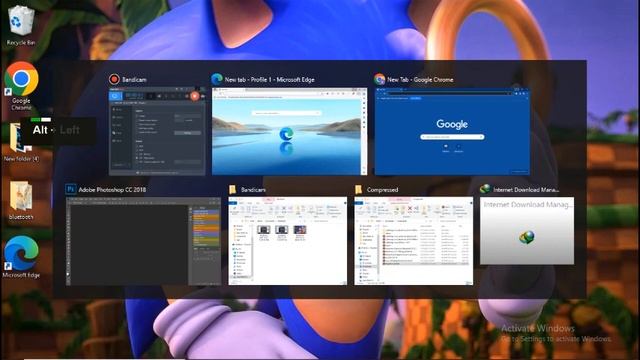
Task: Click the folder icon beside the Bandicam folder title
Action: (x=233, y=189)
